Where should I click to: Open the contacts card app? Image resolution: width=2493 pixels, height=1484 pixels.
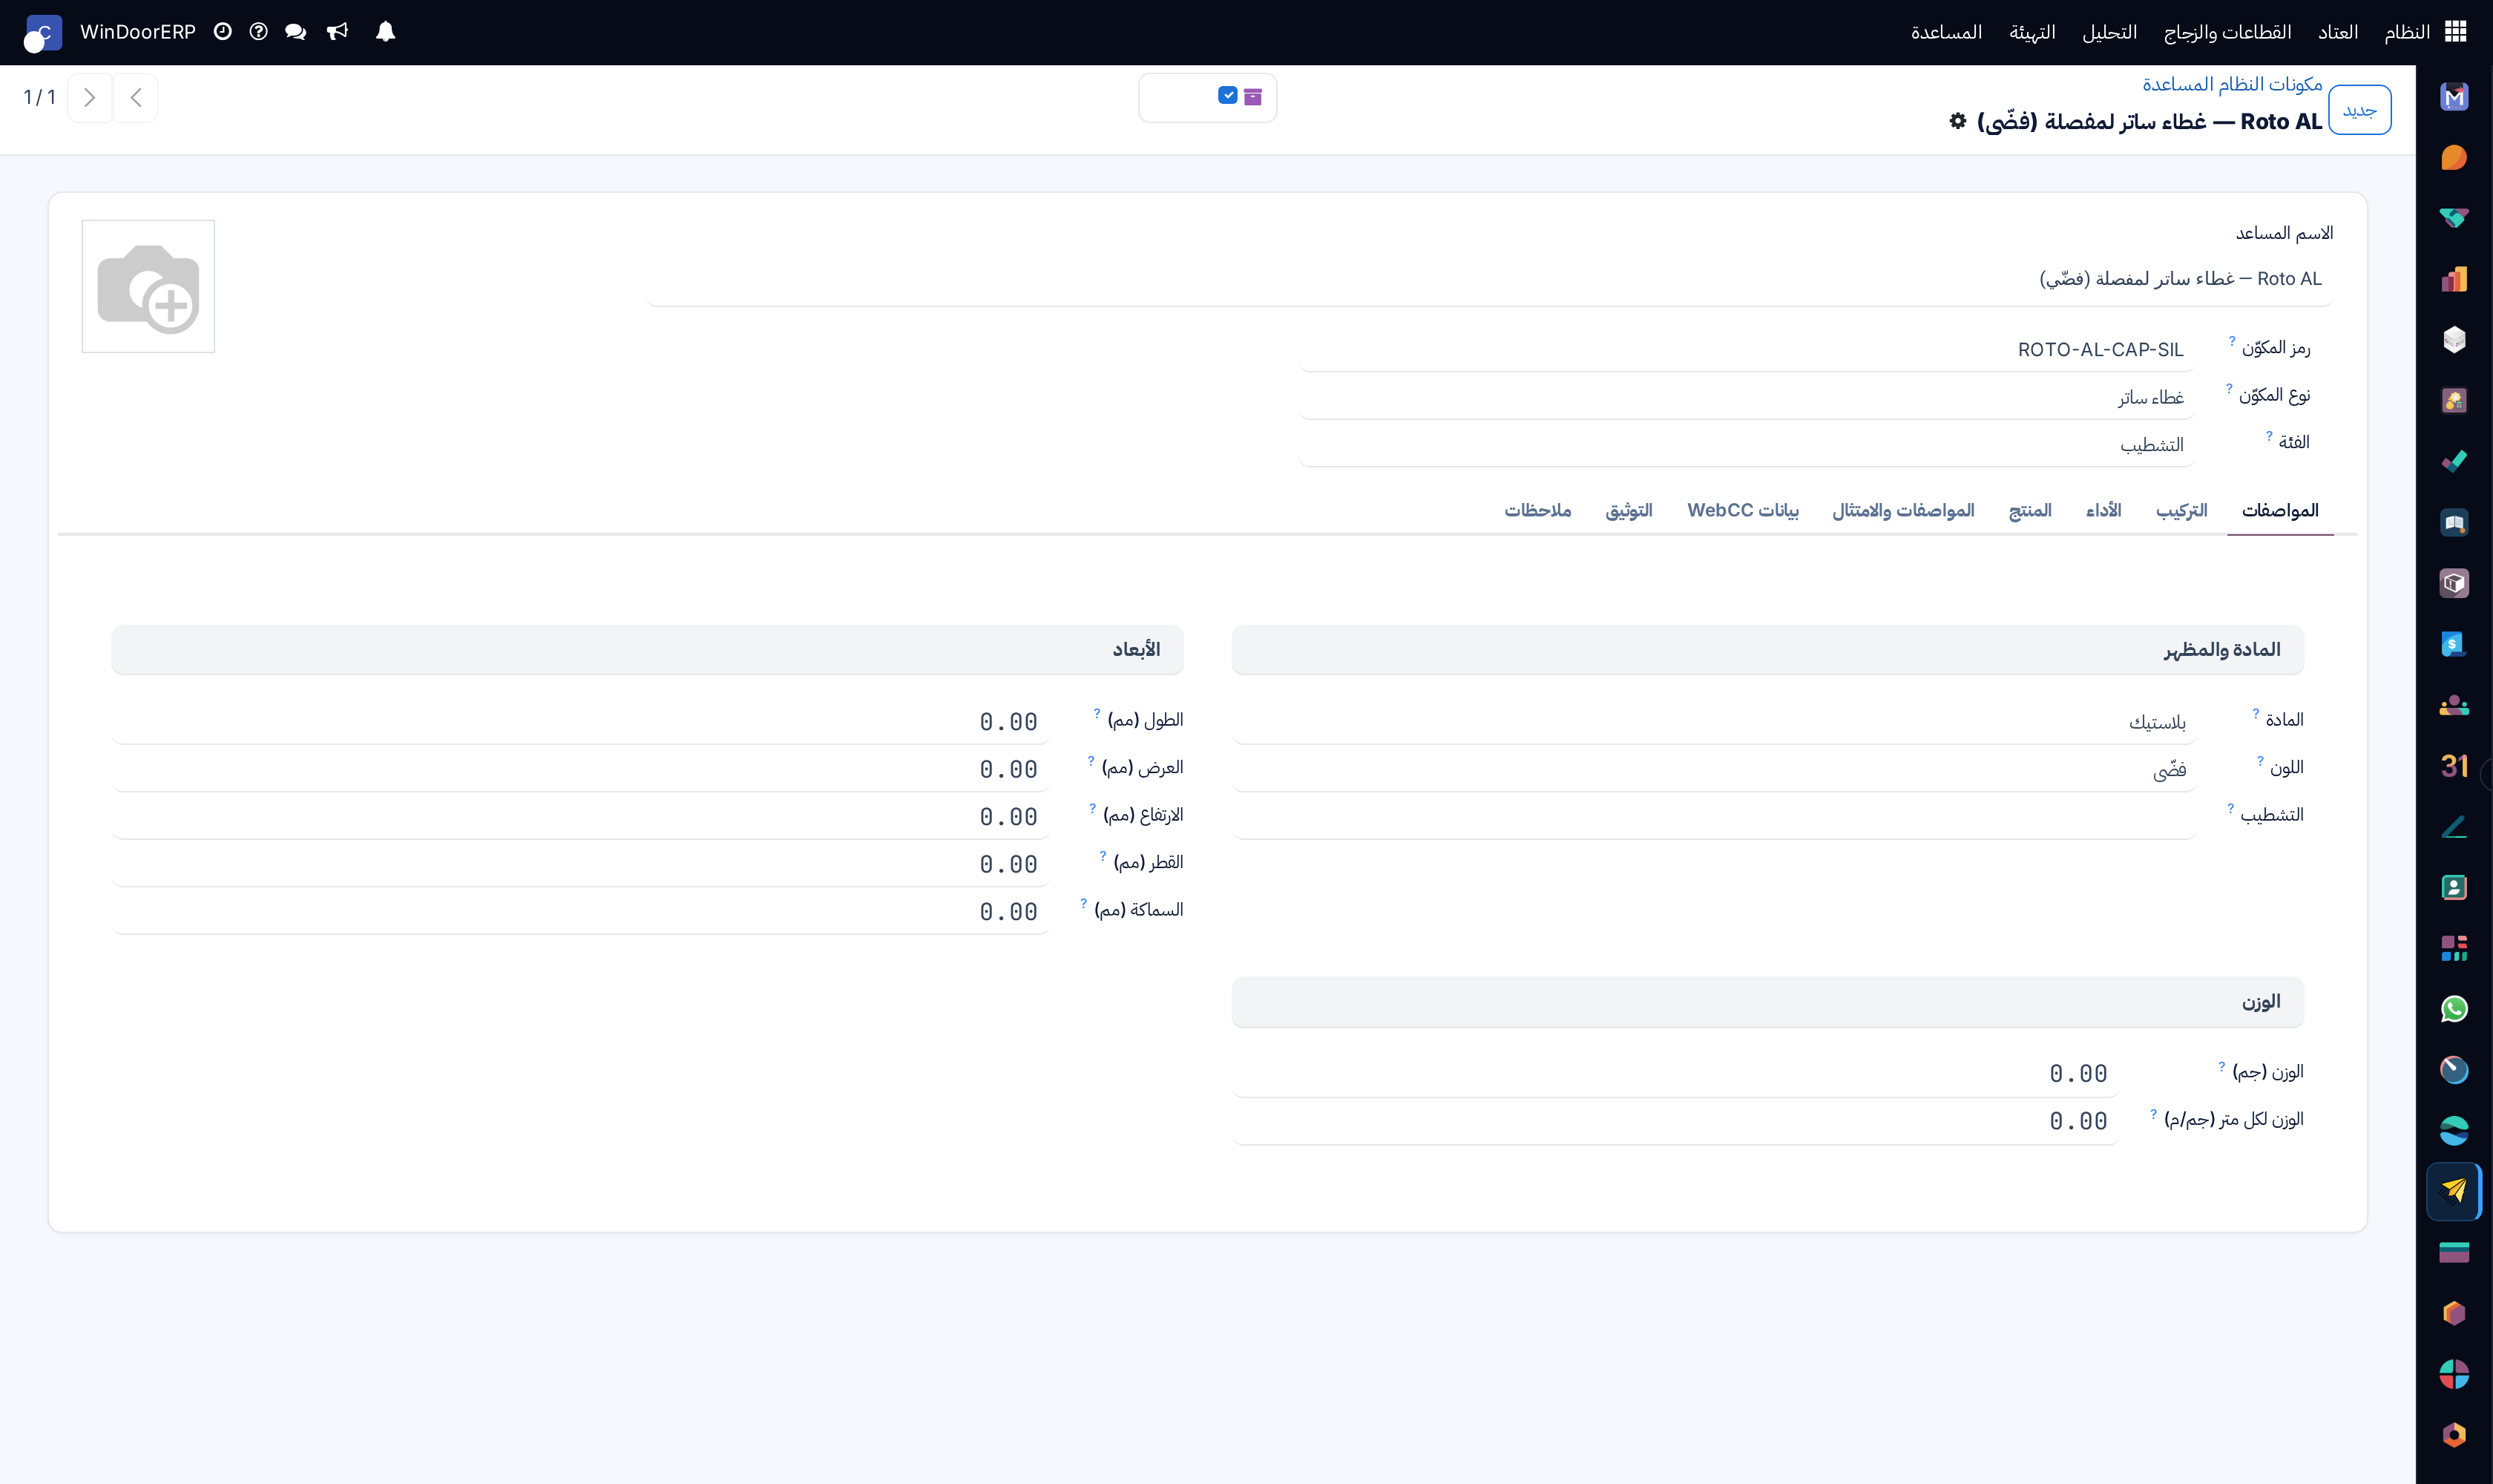click(x=2454, y=887)
